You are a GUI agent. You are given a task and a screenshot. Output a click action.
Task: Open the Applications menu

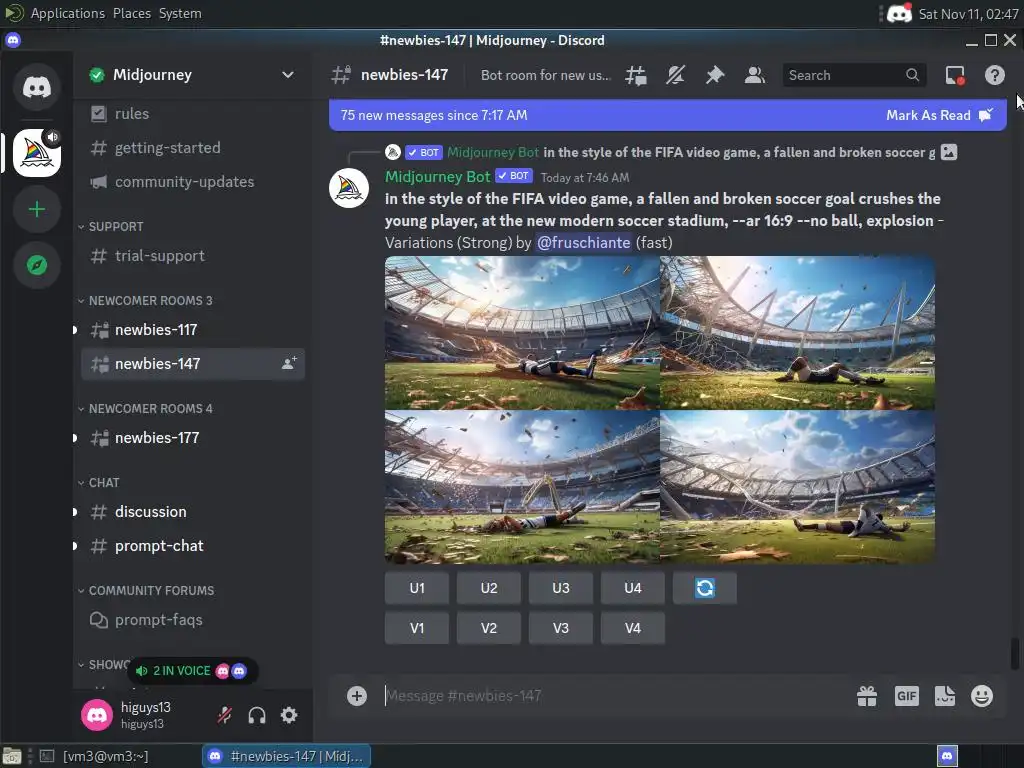coord(67,13)
